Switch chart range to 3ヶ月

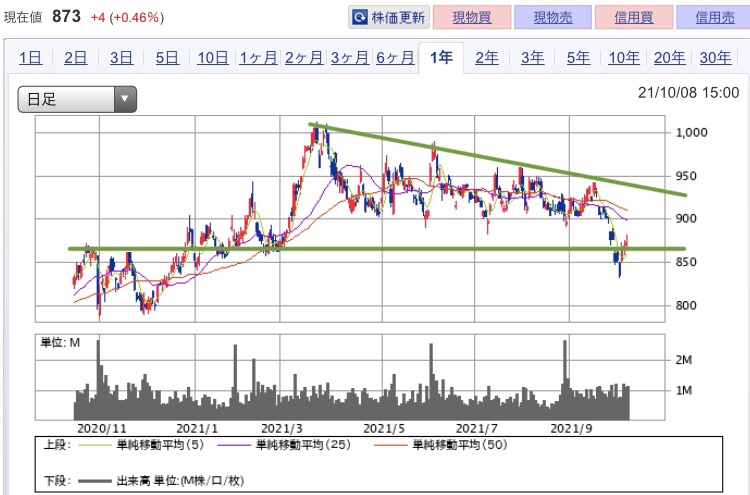350,58
